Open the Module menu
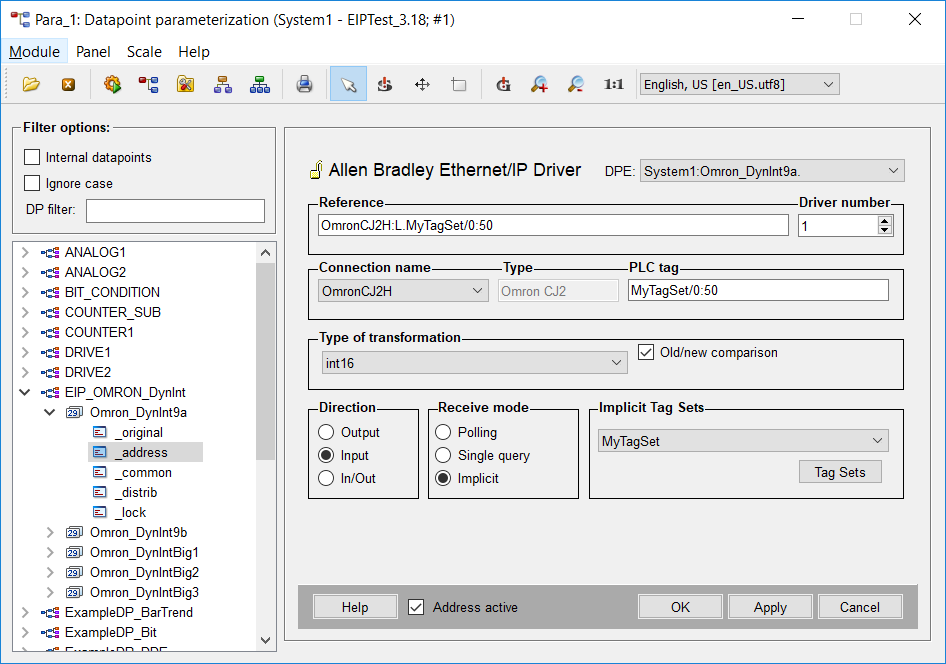This screenshot has height=664, width=946. pos(35,52)
